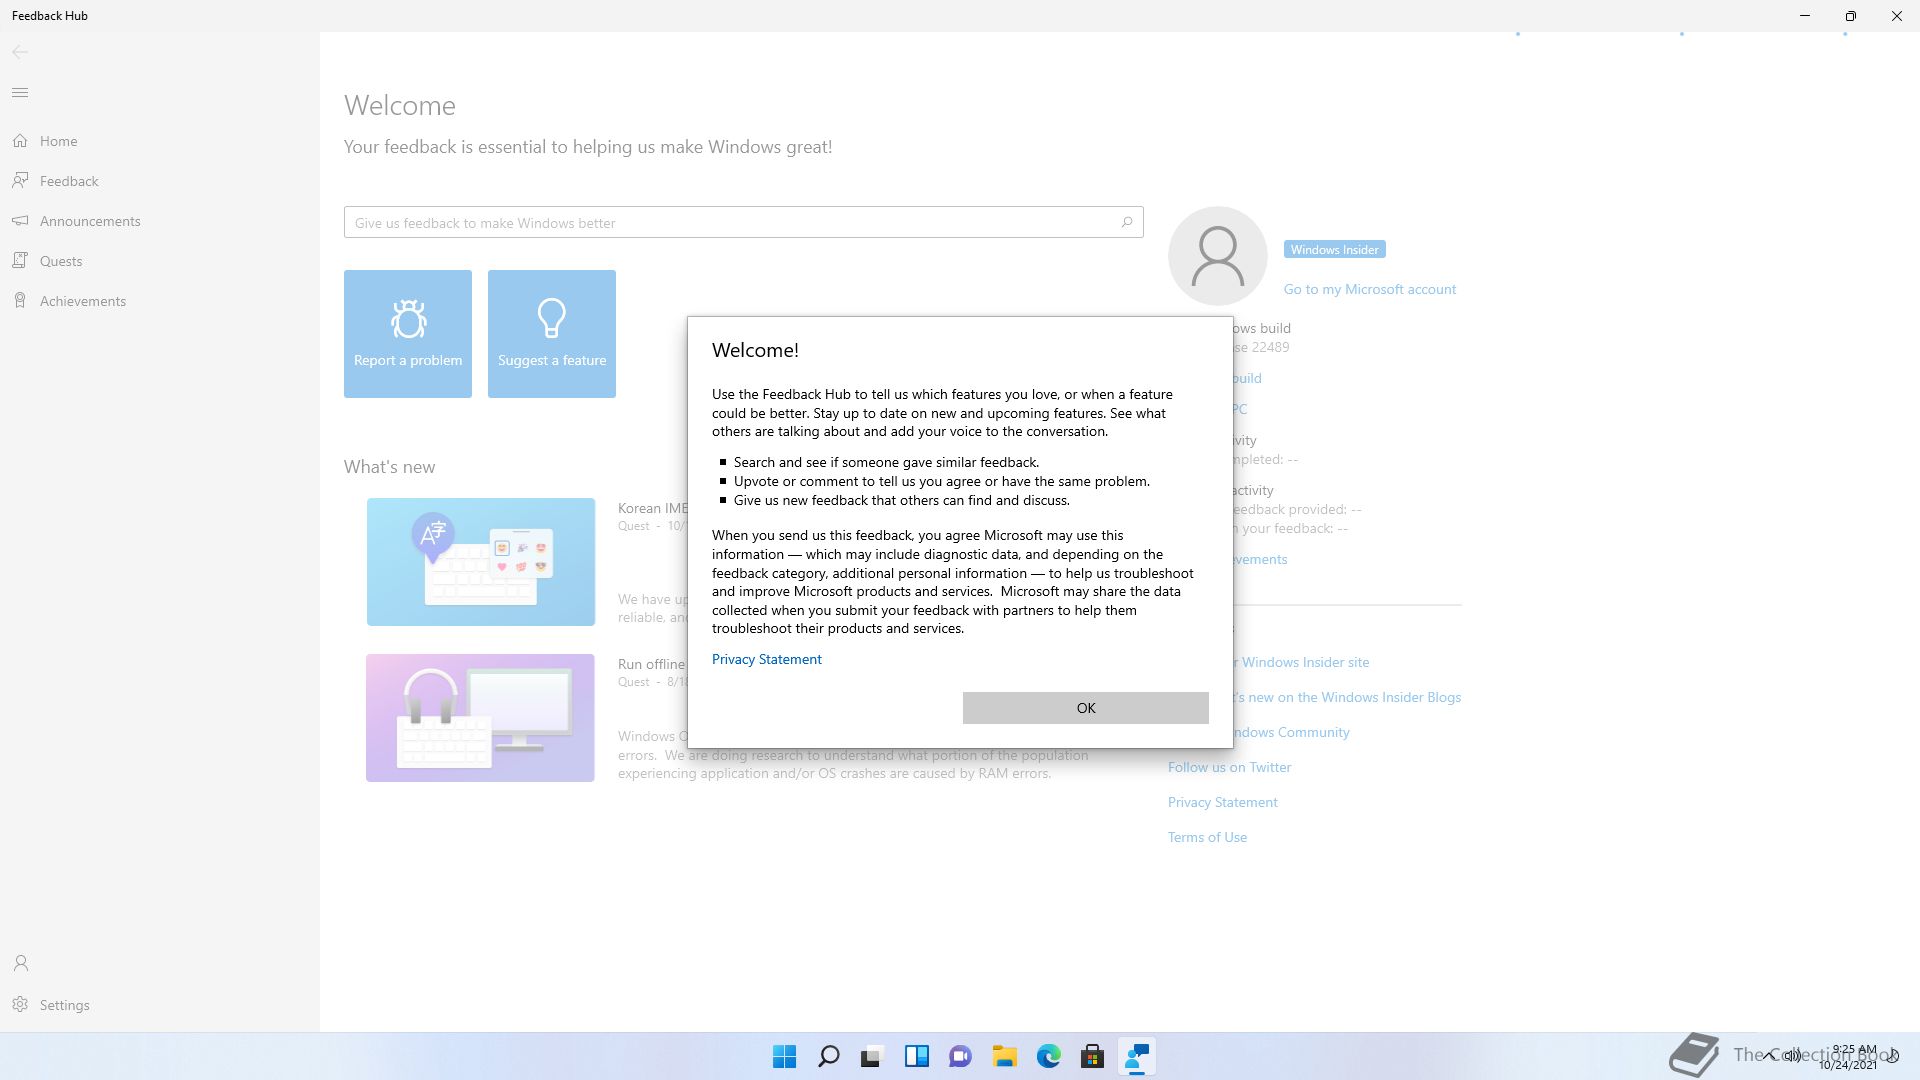Click the Windows Insider badge
This screenshot has height=1080, width=1920.
coord(1334,250)
